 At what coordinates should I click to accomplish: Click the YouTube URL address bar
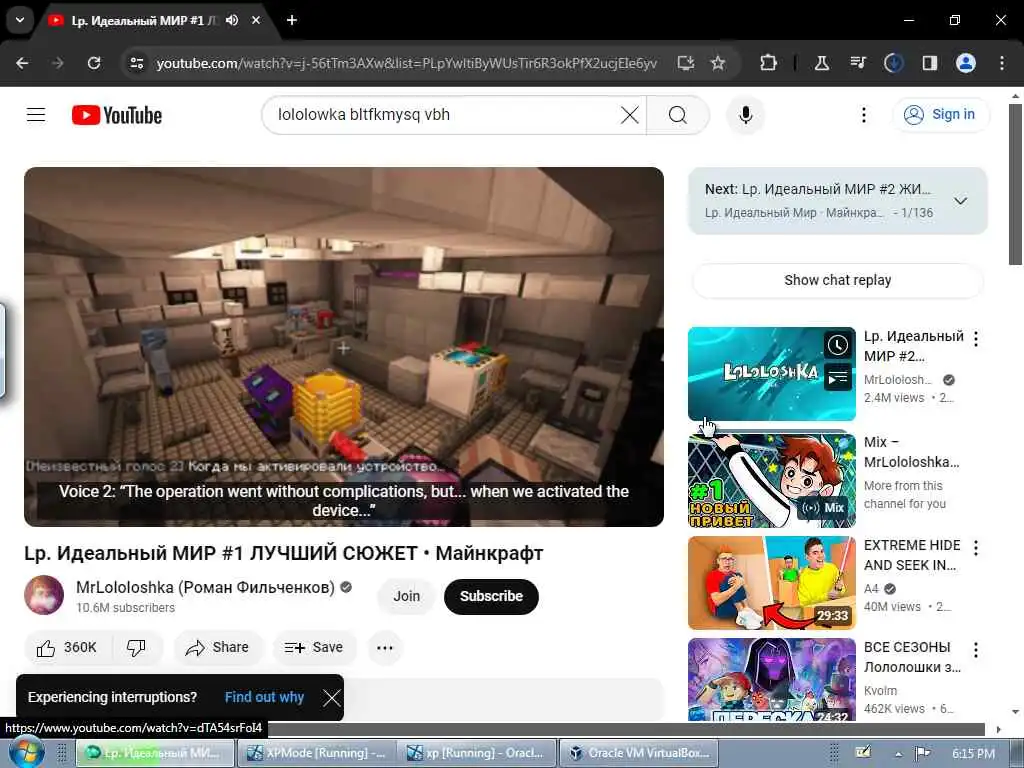[406, 63]
